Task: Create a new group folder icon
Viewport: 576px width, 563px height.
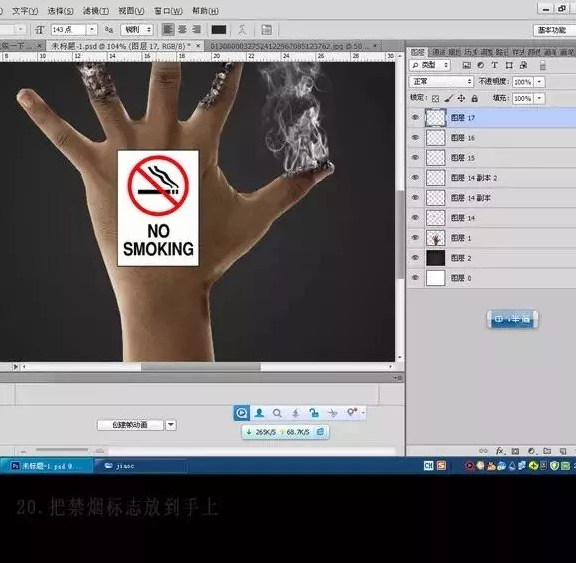Action: 547,451
